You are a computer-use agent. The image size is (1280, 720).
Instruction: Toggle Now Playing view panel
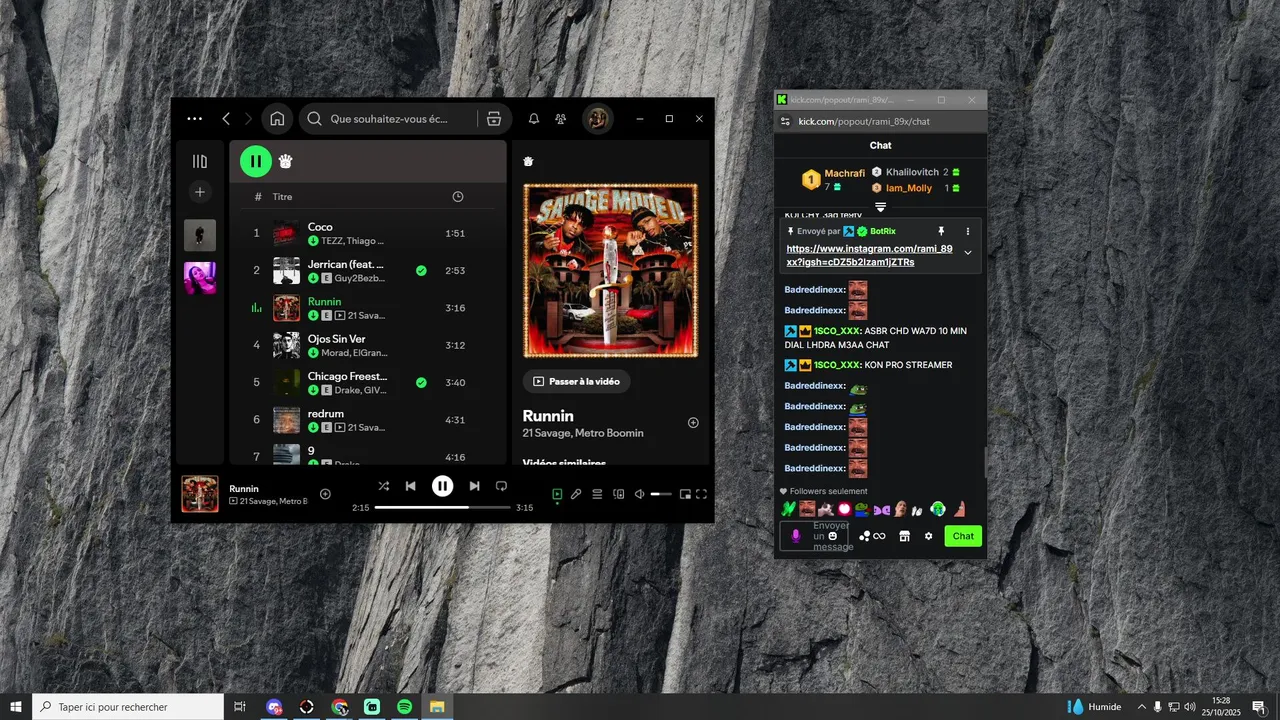[x=557, y=494]
